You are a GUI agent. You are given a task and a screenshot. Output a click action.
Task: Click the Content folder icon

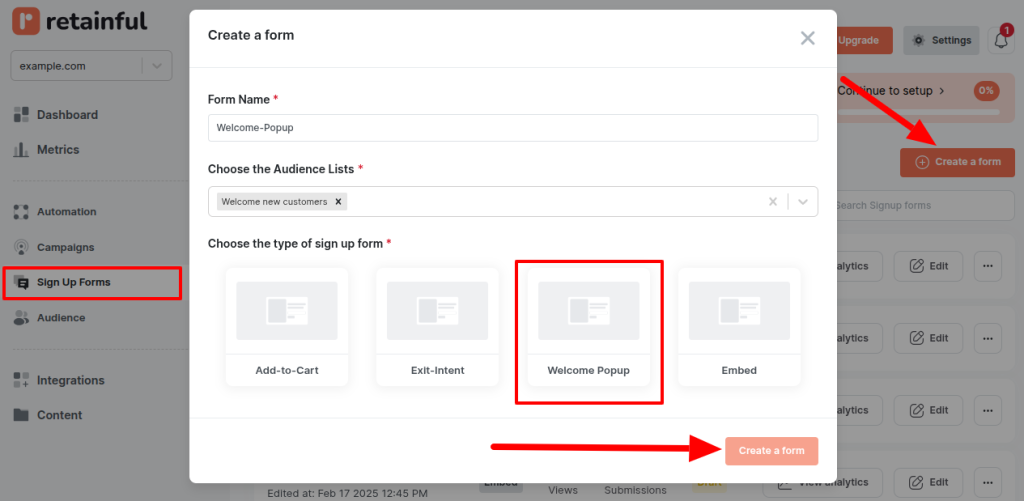pyautogui.click(x=22, y=415)
